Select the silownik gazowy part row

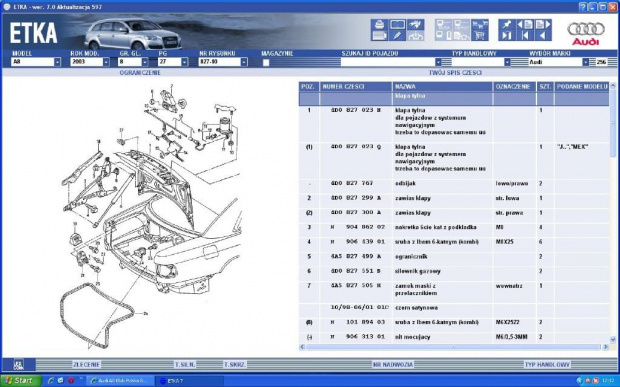[454, 271]
